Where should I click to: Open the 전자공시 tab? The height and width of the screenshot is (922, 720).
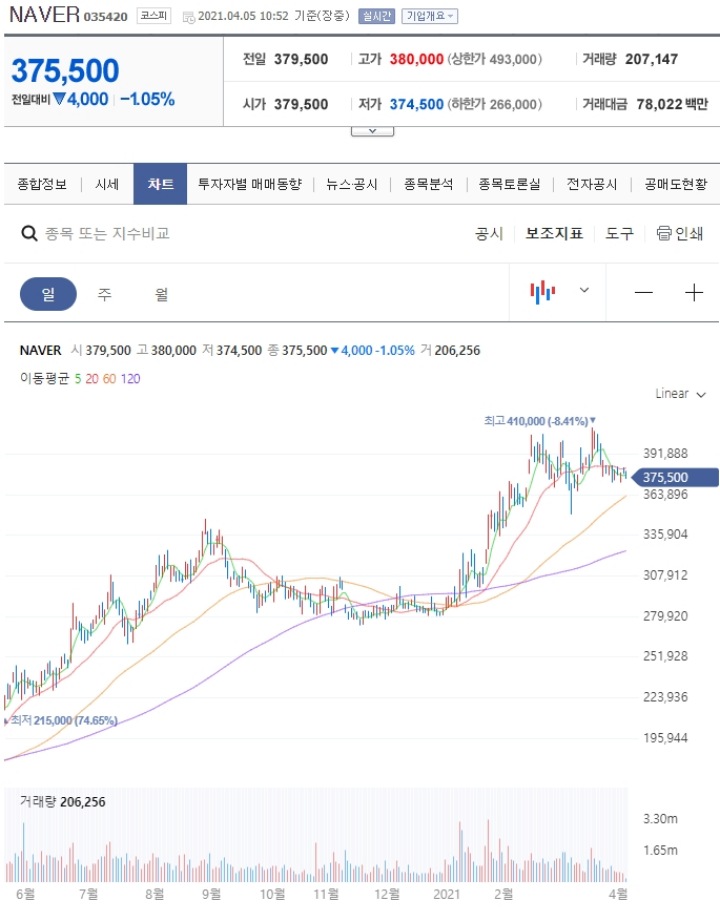coord(592,184)
